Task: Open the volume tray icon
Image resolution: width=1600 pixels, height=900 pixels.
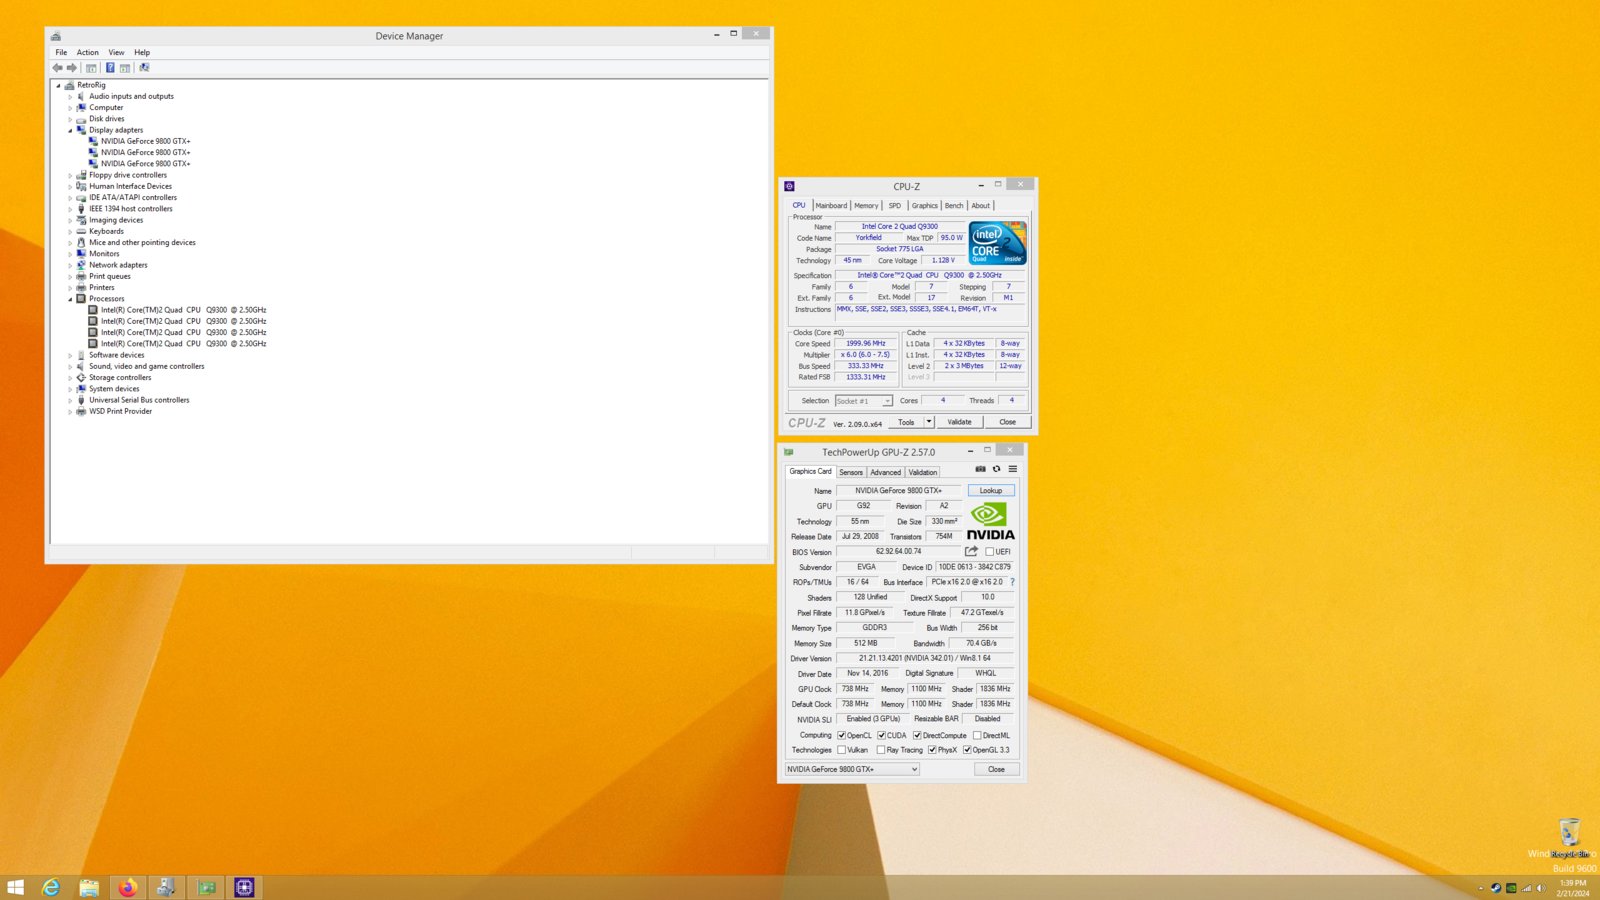Action: click(x=1541, y=888)
